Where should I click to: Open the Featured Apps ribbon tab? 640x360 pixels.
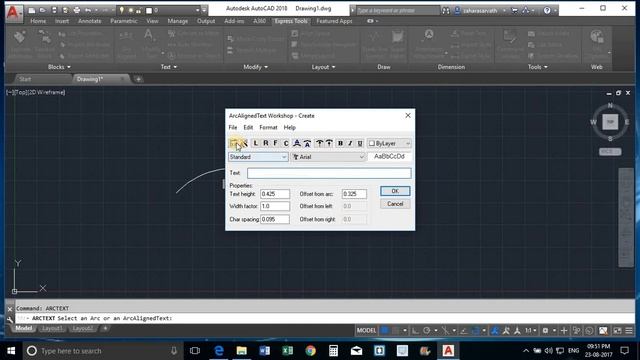coord(334,21)
